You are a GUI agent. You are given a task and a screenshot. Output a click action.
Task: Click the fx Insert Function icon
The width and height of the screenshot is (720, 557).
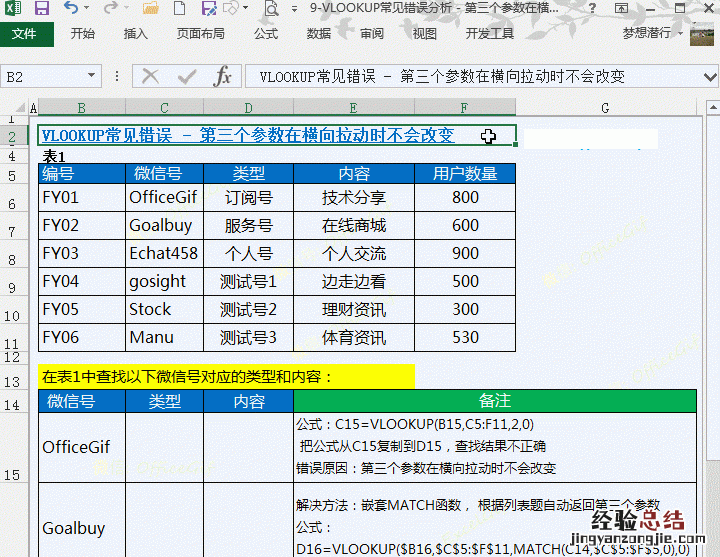[x=222, y=77]
